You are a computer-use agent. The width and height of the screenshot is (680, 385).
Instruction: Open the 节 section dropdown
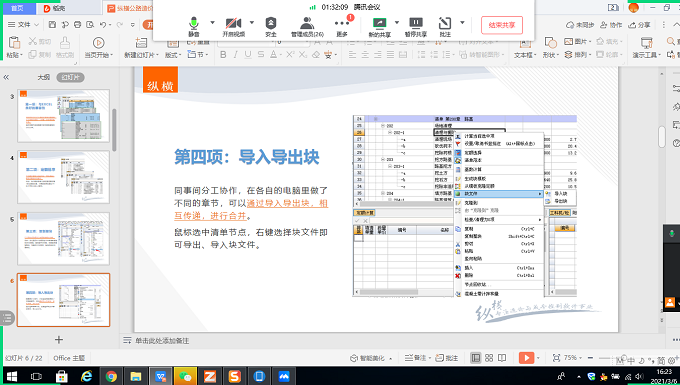click(x=198, y=55)
